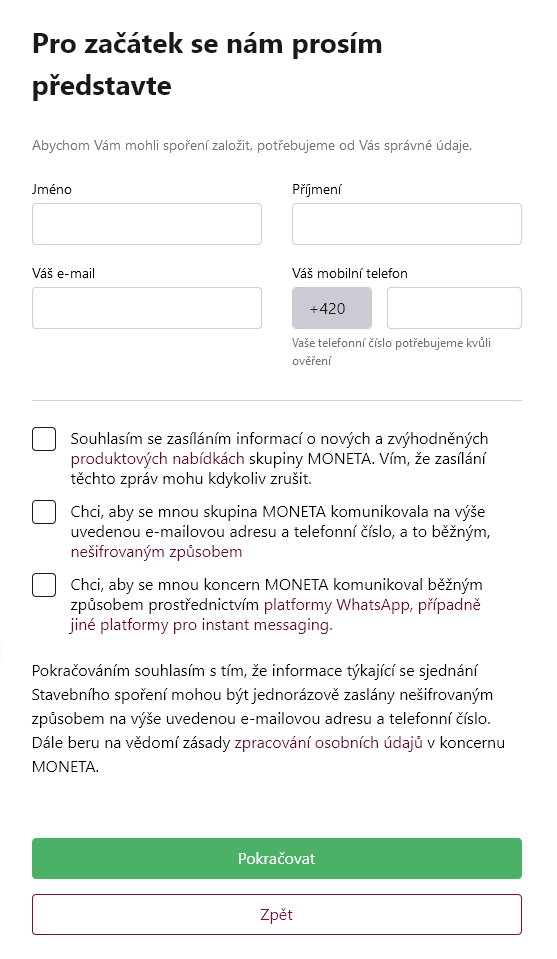Viewport: 557px width, 959px height.
Task: Check the WhatsApp communication consent box
Action: [x=44, y=585]
